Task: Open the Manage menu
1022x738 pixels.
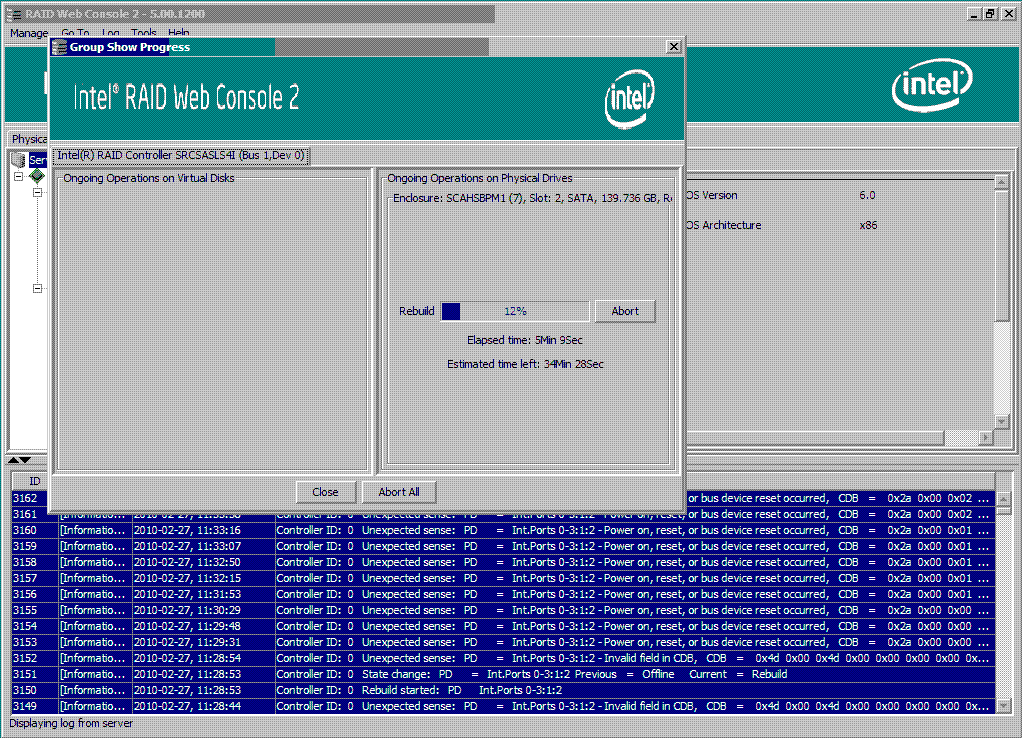Action: point(29,33)
